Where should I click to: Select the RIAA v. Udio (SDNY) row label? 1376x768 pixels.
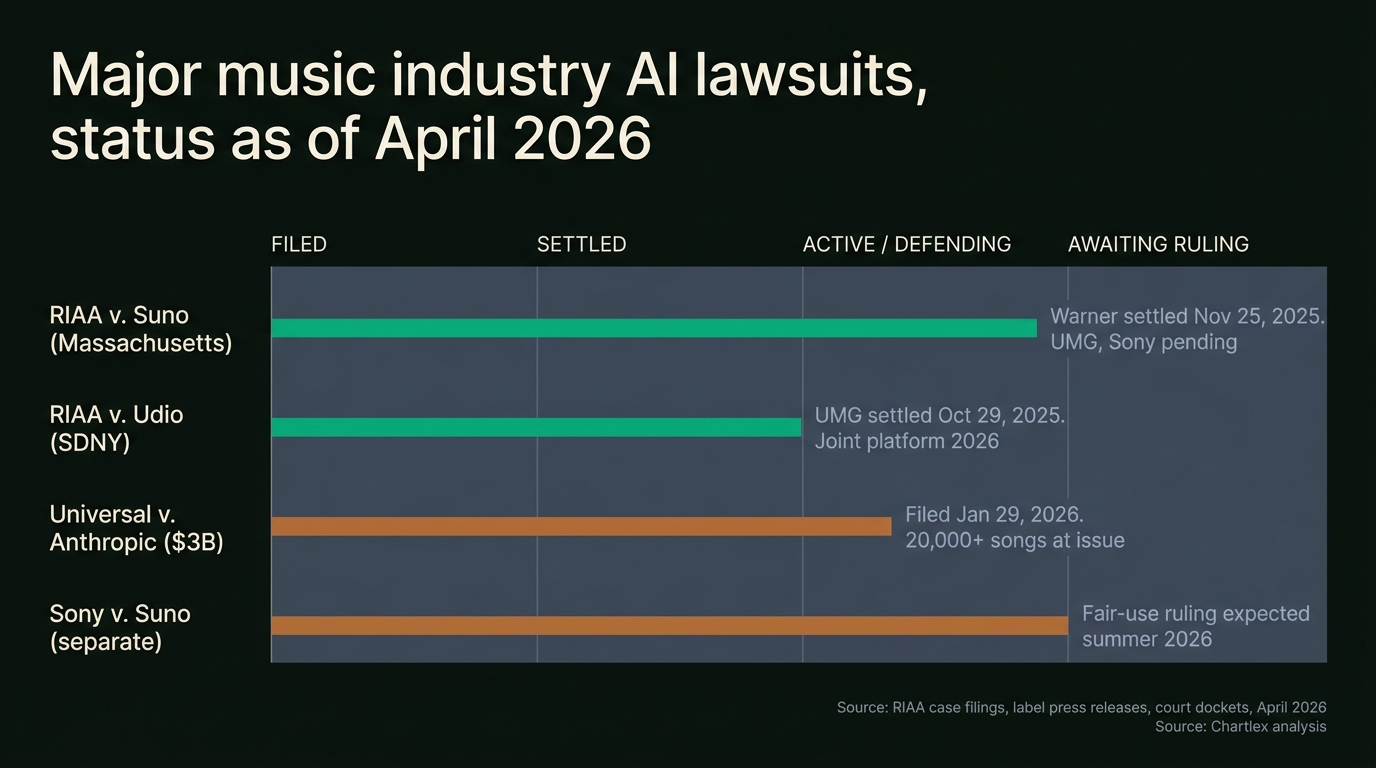(x=116, y=428)
